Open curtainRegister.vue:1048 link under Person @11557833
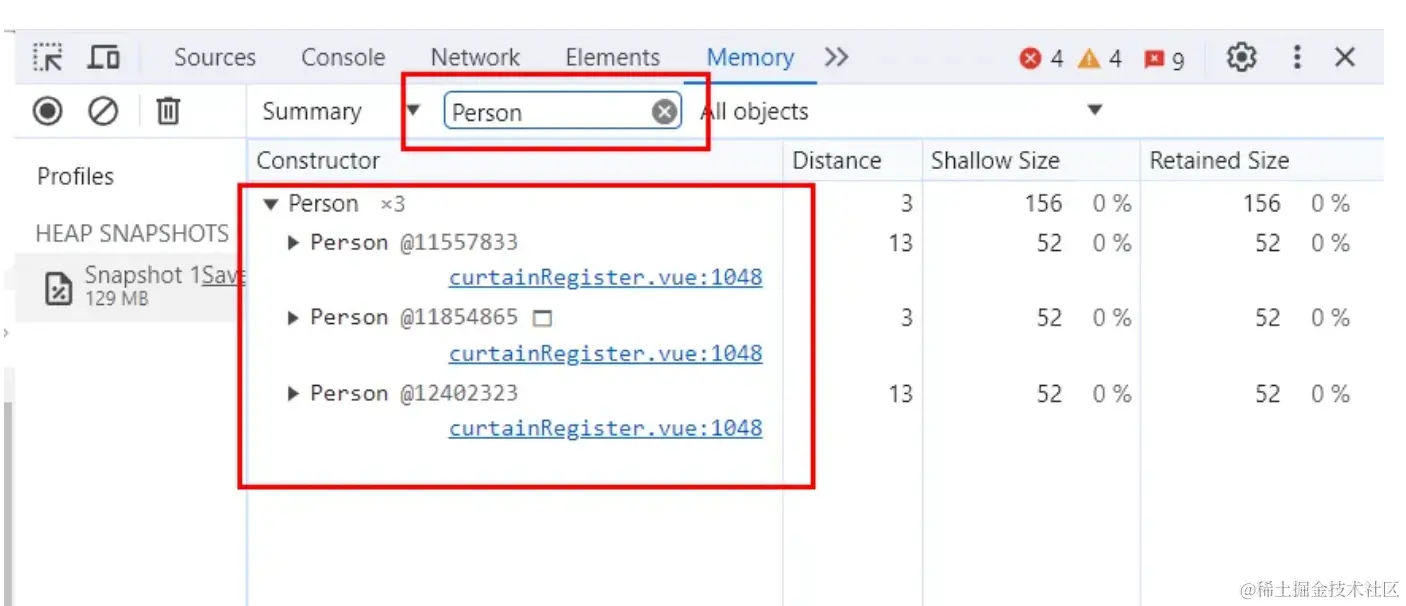This screenshot has height=606, width=1406. tap(605, 277)
